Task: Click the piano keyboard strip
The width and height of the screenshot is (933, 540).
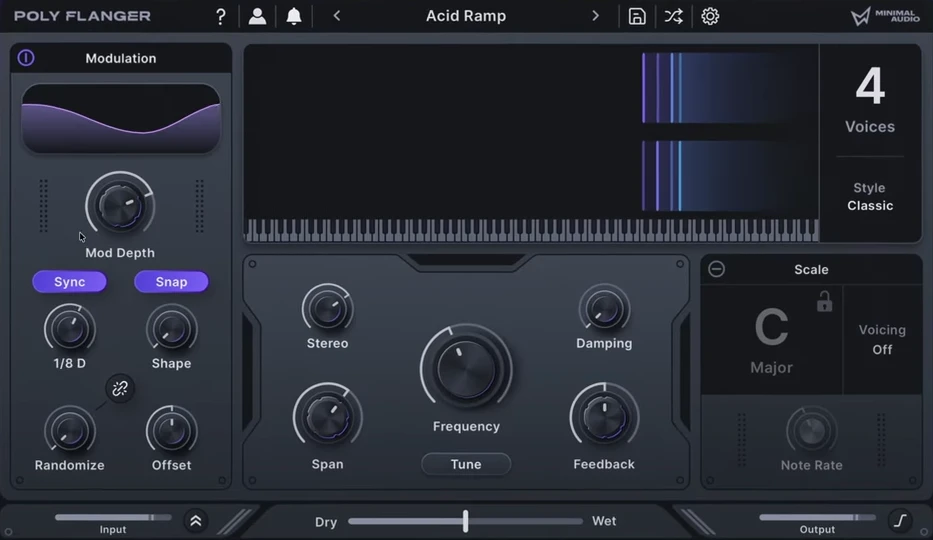Action: coord(531,230)
